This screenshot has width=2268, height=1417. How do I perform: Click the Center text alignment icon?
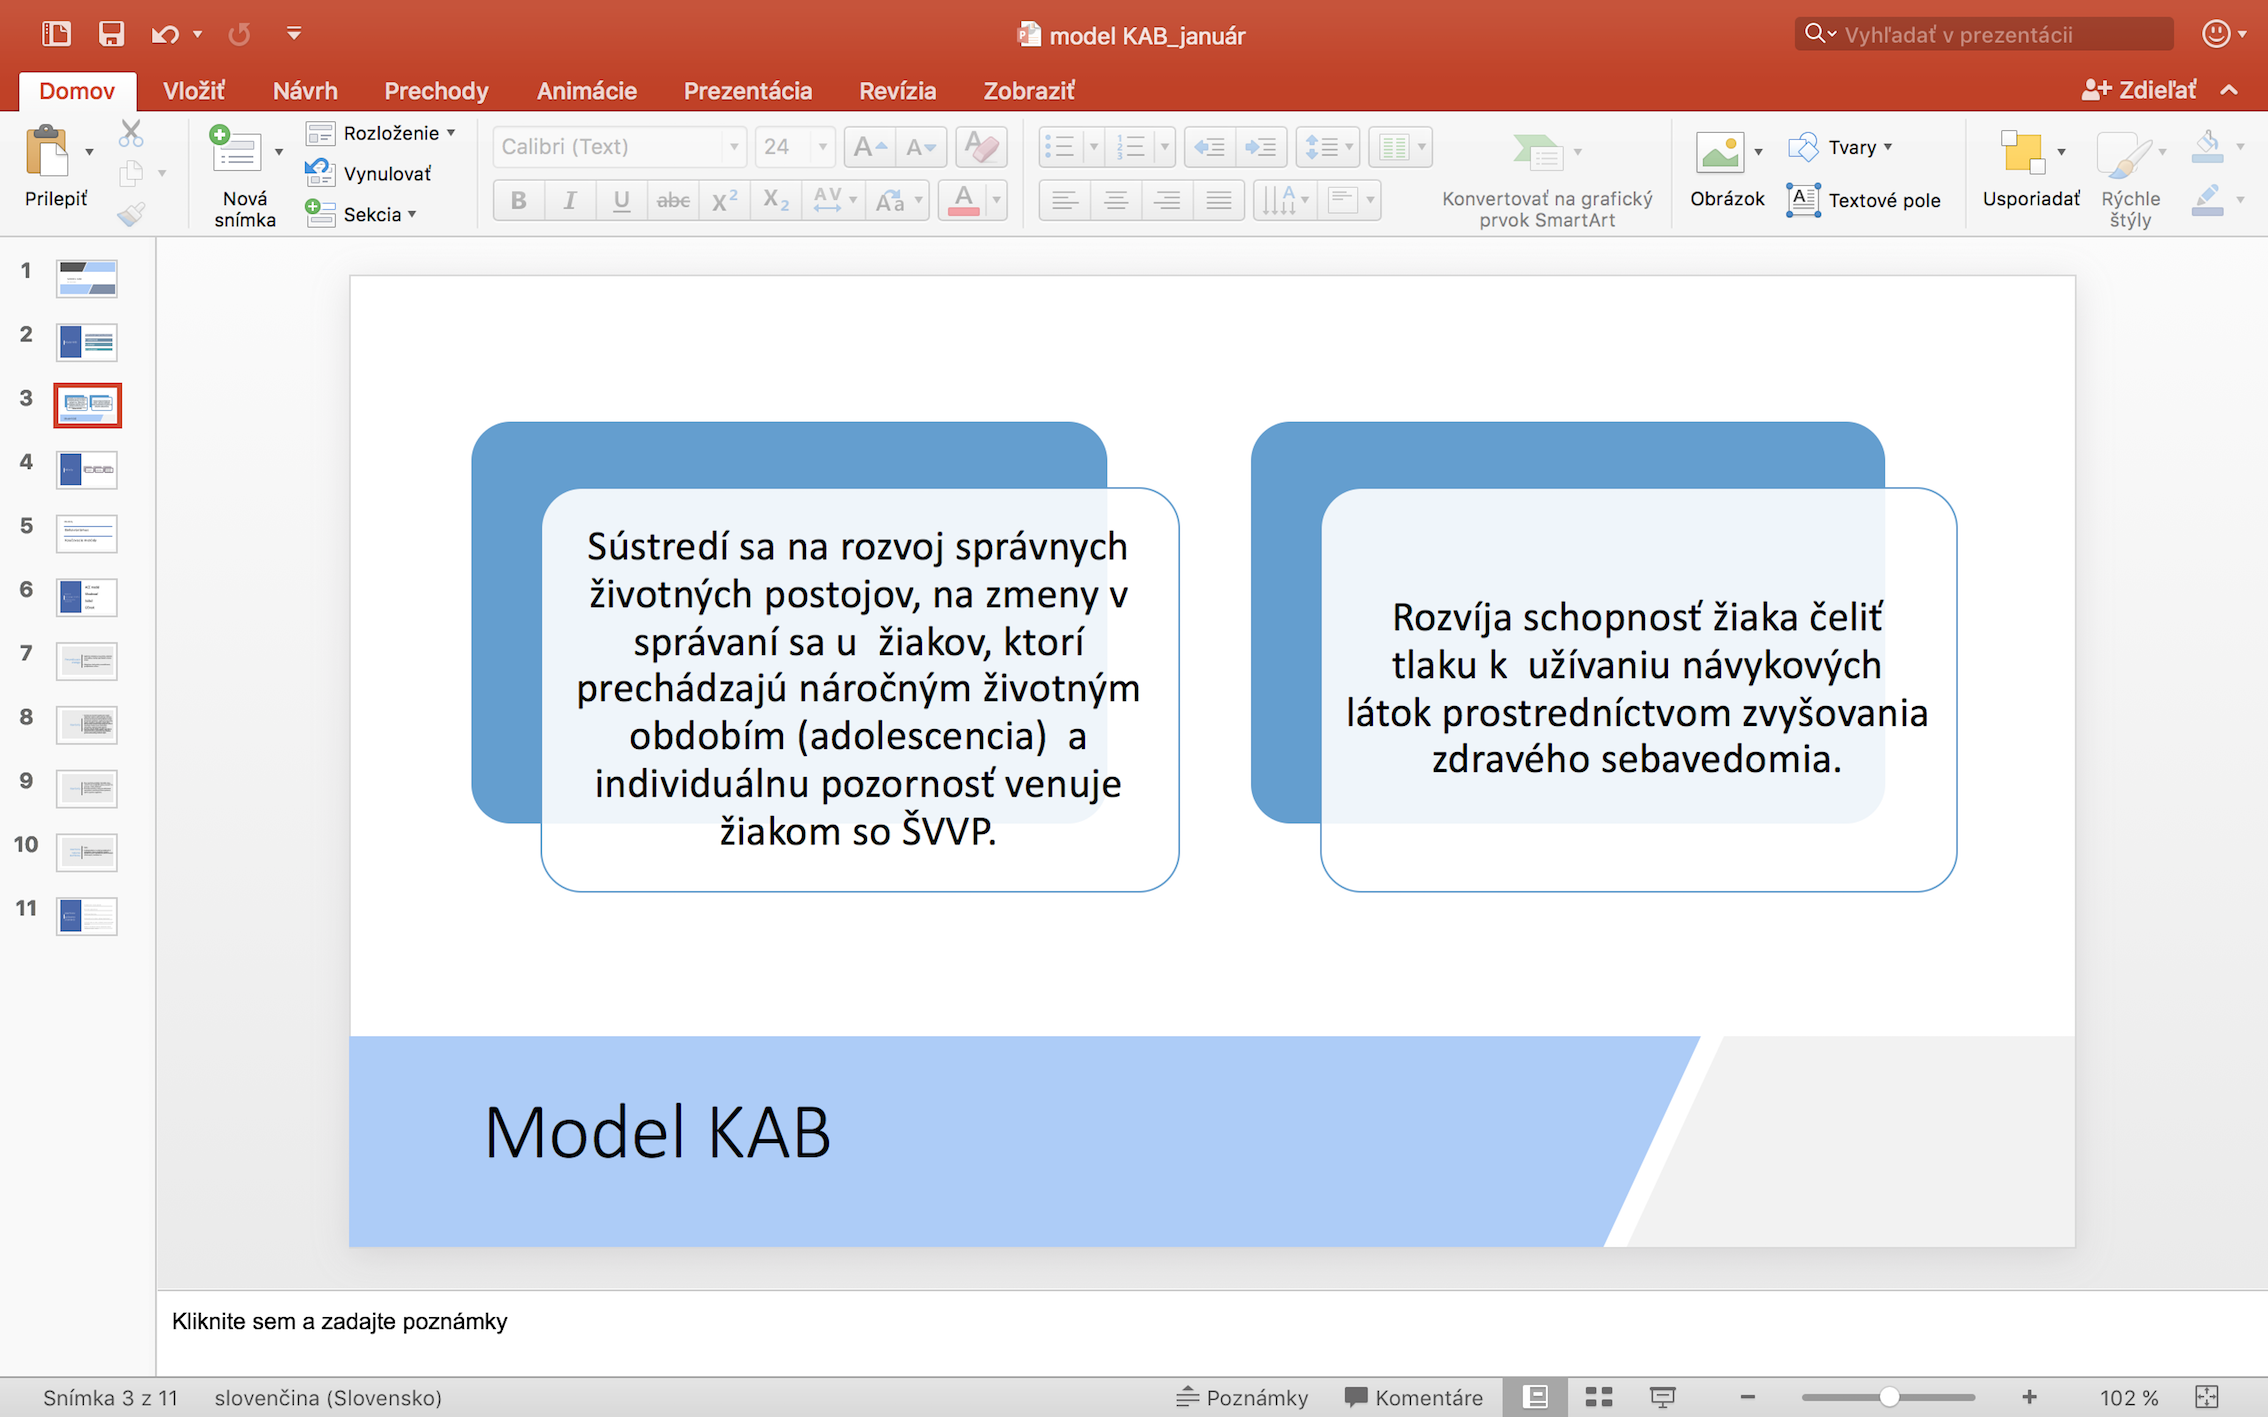click(1116, 200)
